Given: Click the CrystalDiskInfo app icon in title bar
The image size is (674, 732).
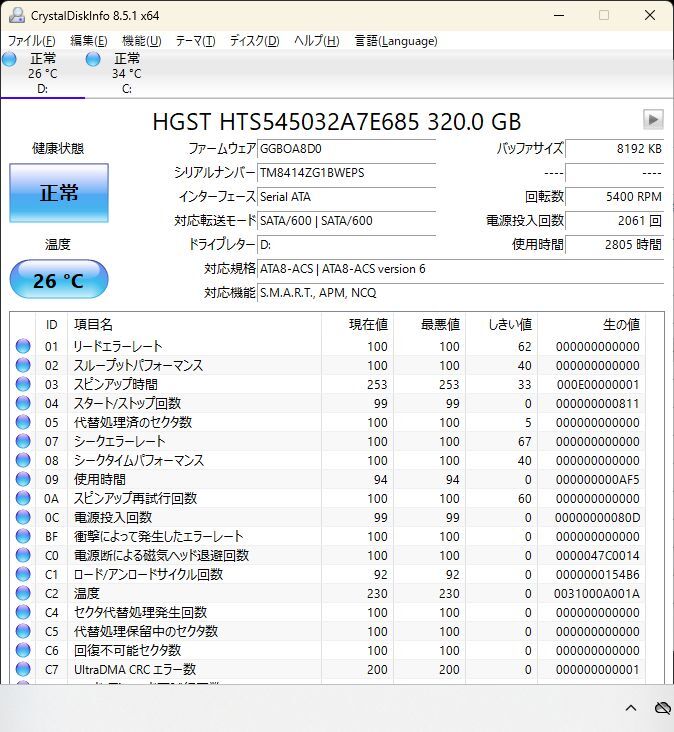Looking at the screenshot, I should tap(17, 15).
